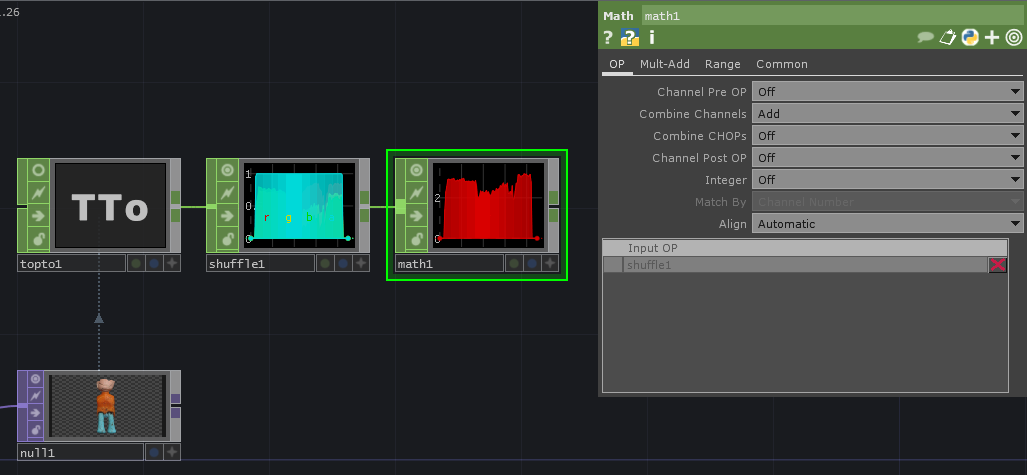Switch to the Mult-Add tab
1027x475 pixels.
664,64
